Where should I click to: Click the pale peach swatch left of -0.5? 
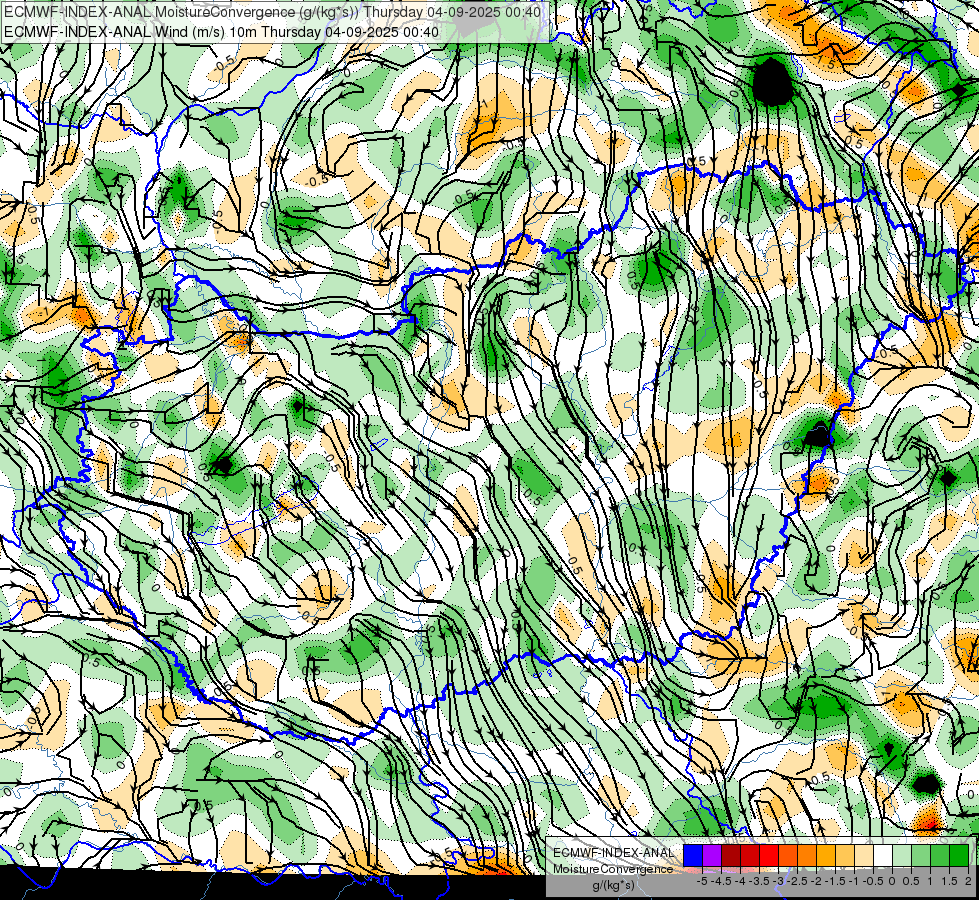click(864, 855)
